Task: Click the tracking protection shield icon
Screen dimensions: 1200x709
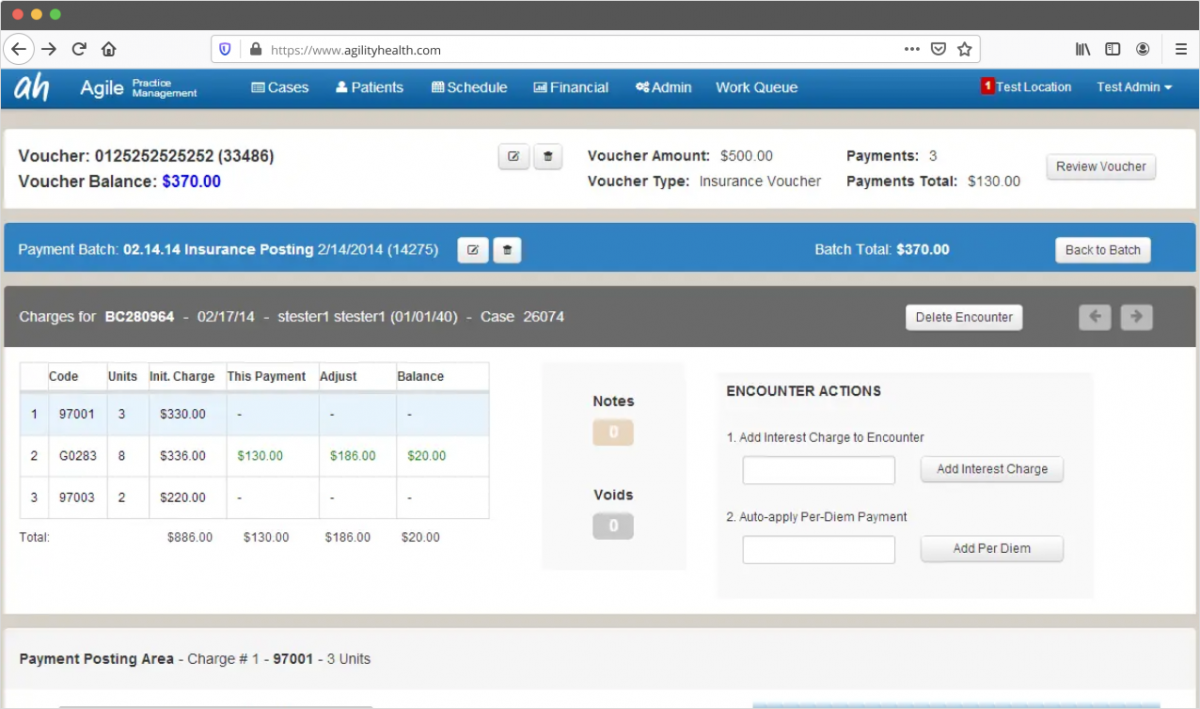Action: pos(227,48)
